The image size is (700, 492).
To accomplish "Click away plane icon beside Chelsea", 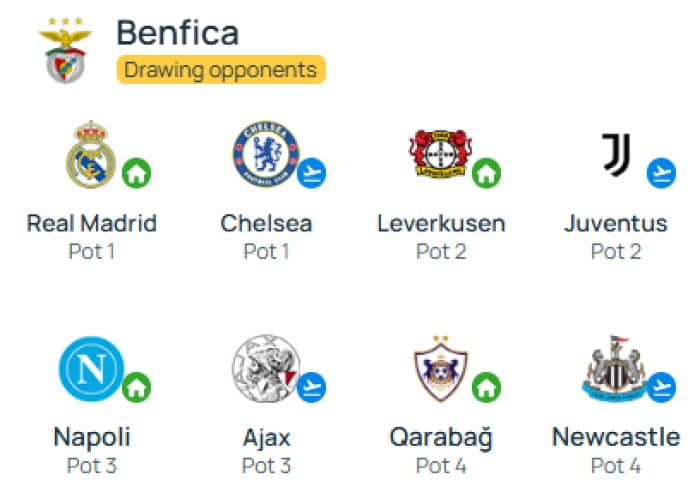I will 312,173.
